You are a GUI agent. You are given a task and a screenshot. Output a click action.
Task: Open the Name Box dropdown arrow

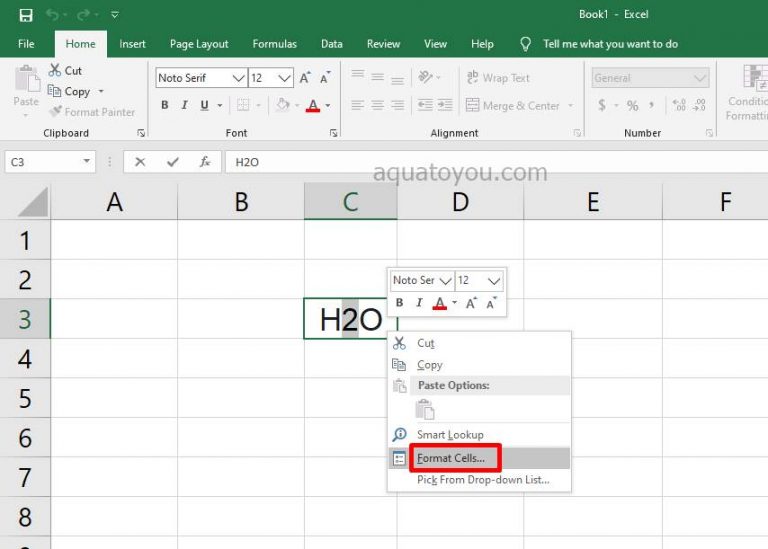(x=87, y=161)
